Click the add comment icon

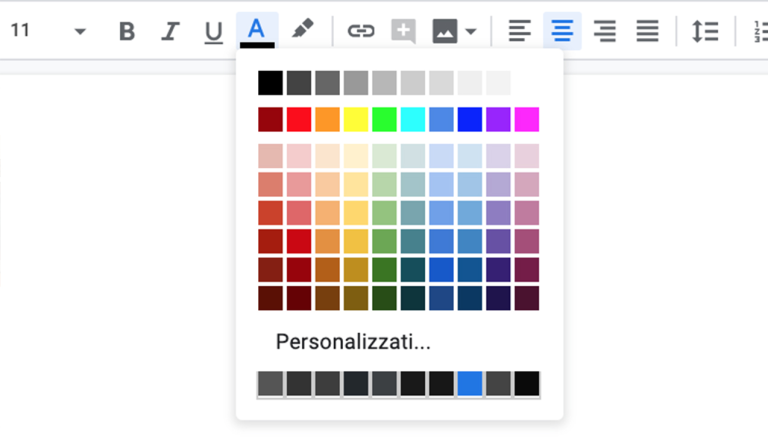coord(403,31)
